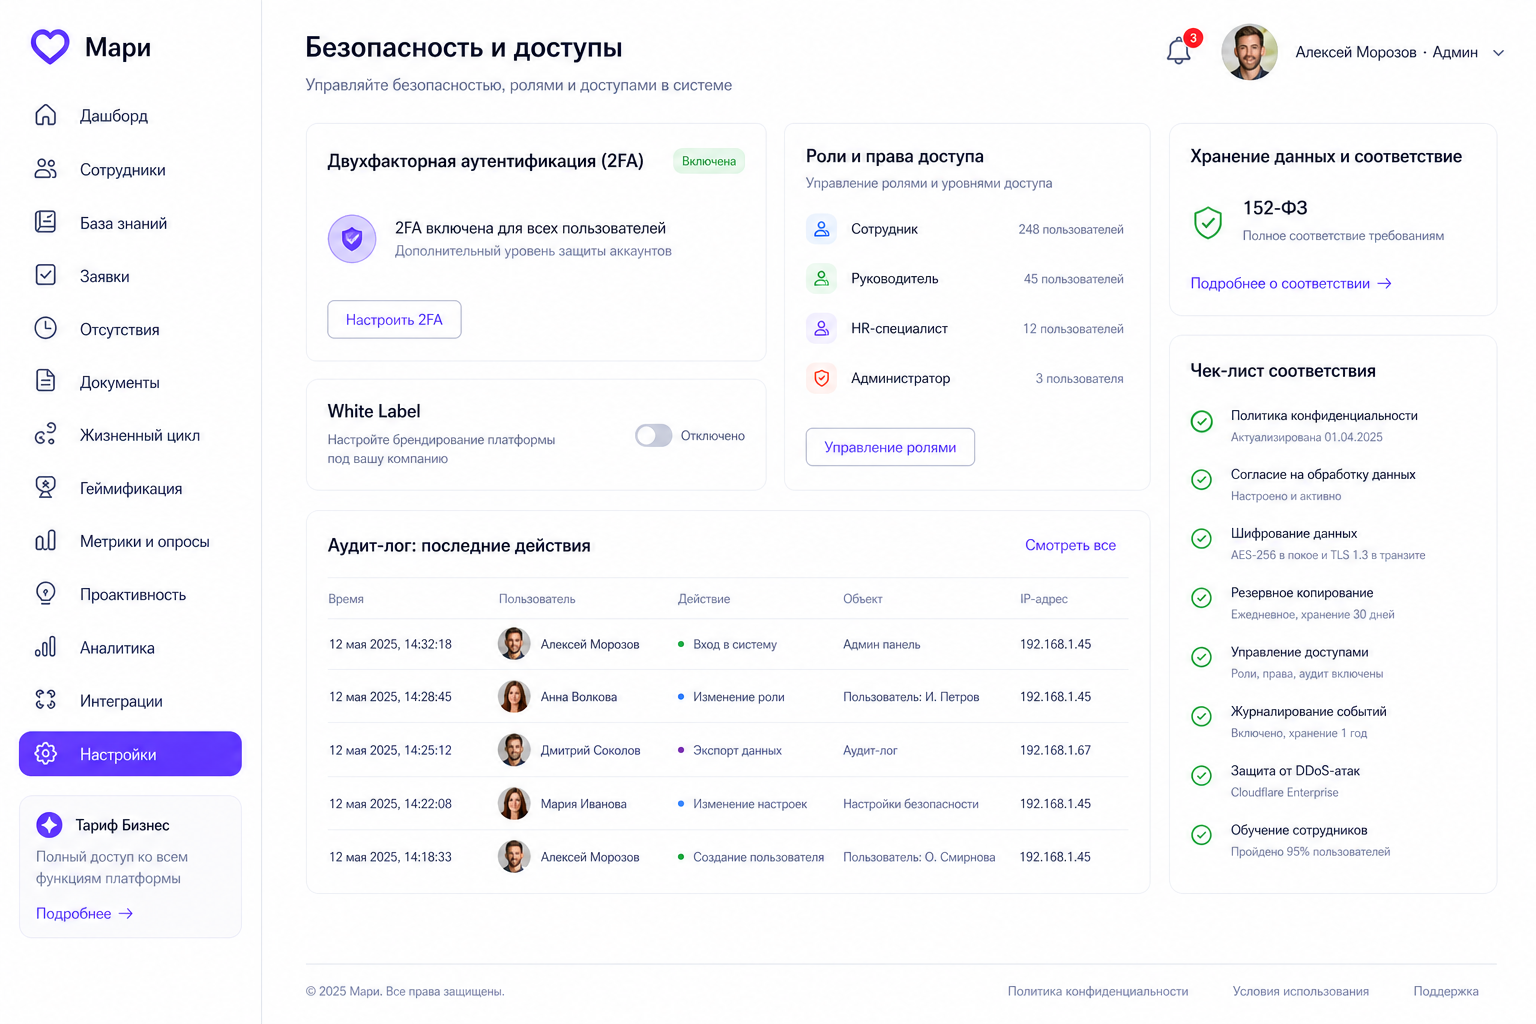Select Интеграции in the sidebar
This screenshot has width=1536, height=1024.
click(x=130, y=701)
